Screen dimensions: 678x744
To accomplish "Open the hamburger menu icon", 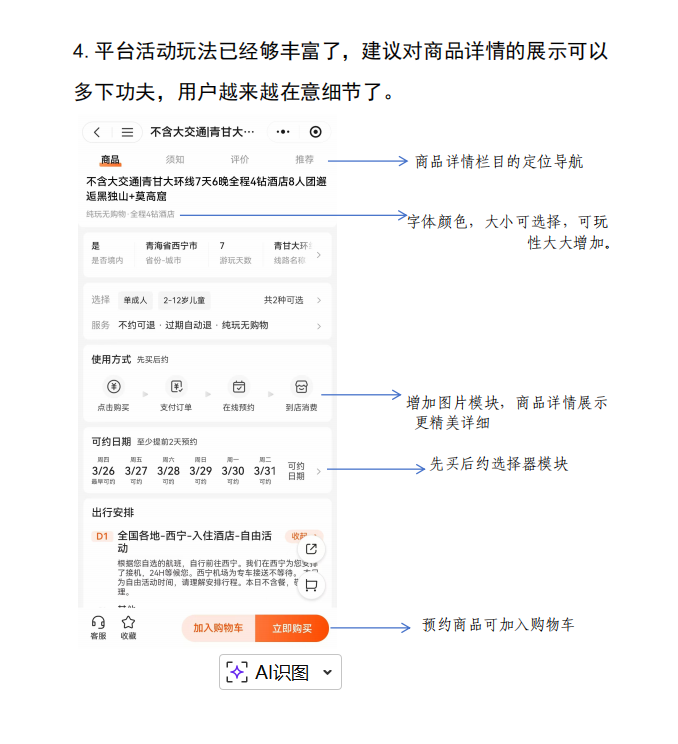I will coord(127,132).
